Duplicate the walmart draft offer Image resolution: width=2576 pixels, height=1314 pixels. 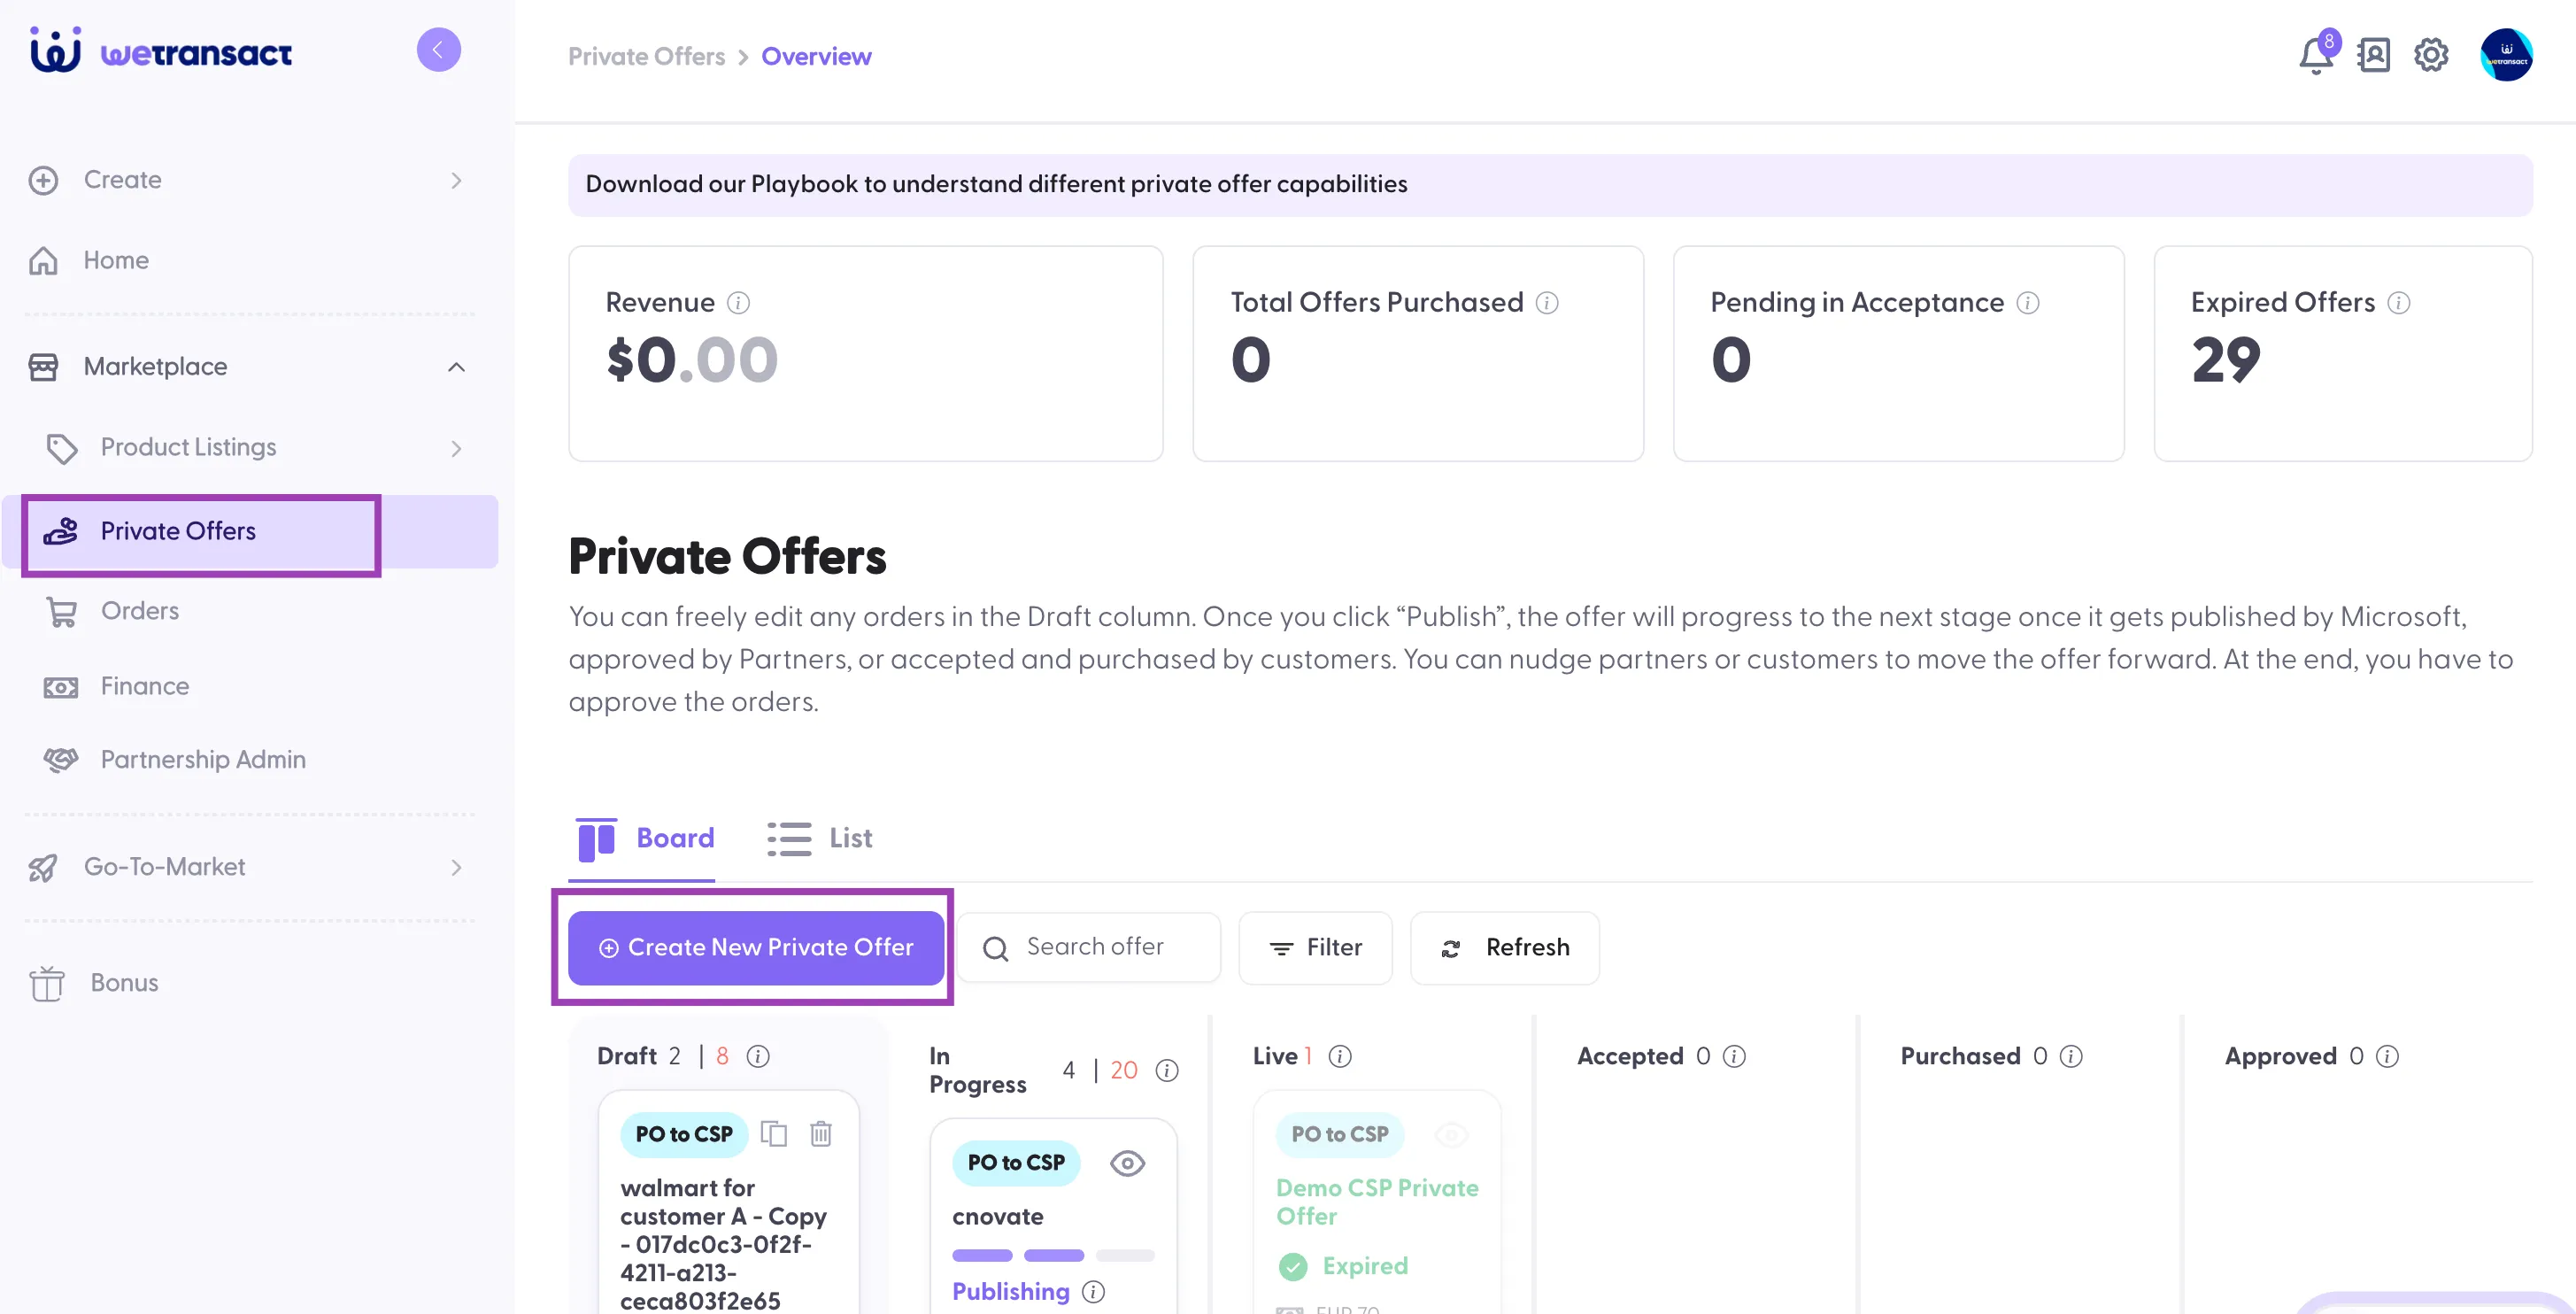pyautogui.click(x=774, y=1133)
